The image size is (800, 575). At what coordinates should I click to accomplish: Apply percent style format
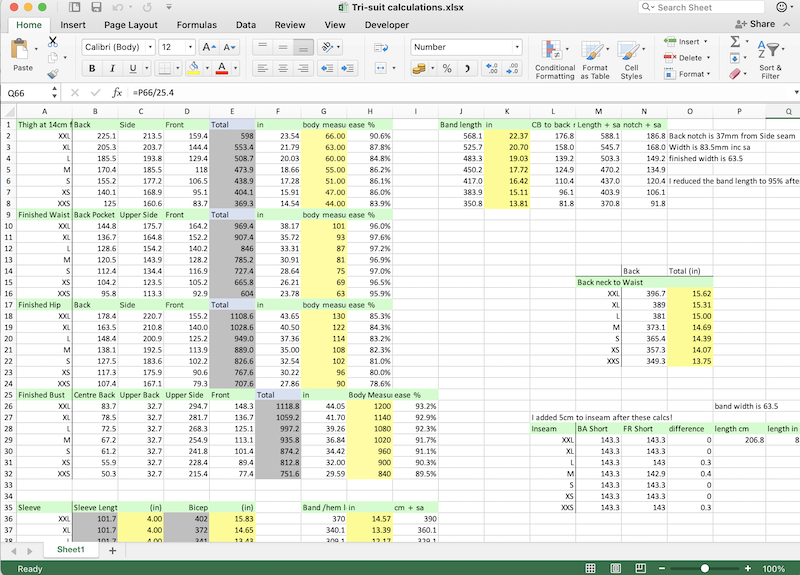447,68
